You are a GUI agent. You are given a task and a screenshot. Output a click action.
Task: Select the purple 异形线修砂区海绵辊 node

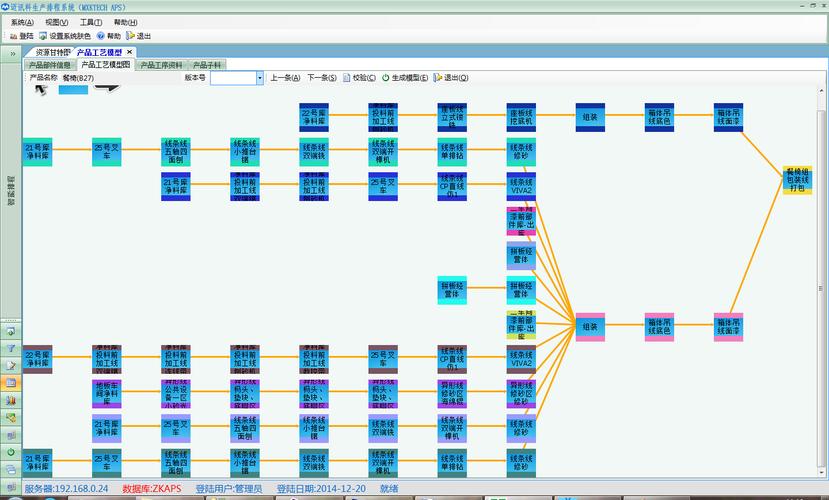[452, 394]
